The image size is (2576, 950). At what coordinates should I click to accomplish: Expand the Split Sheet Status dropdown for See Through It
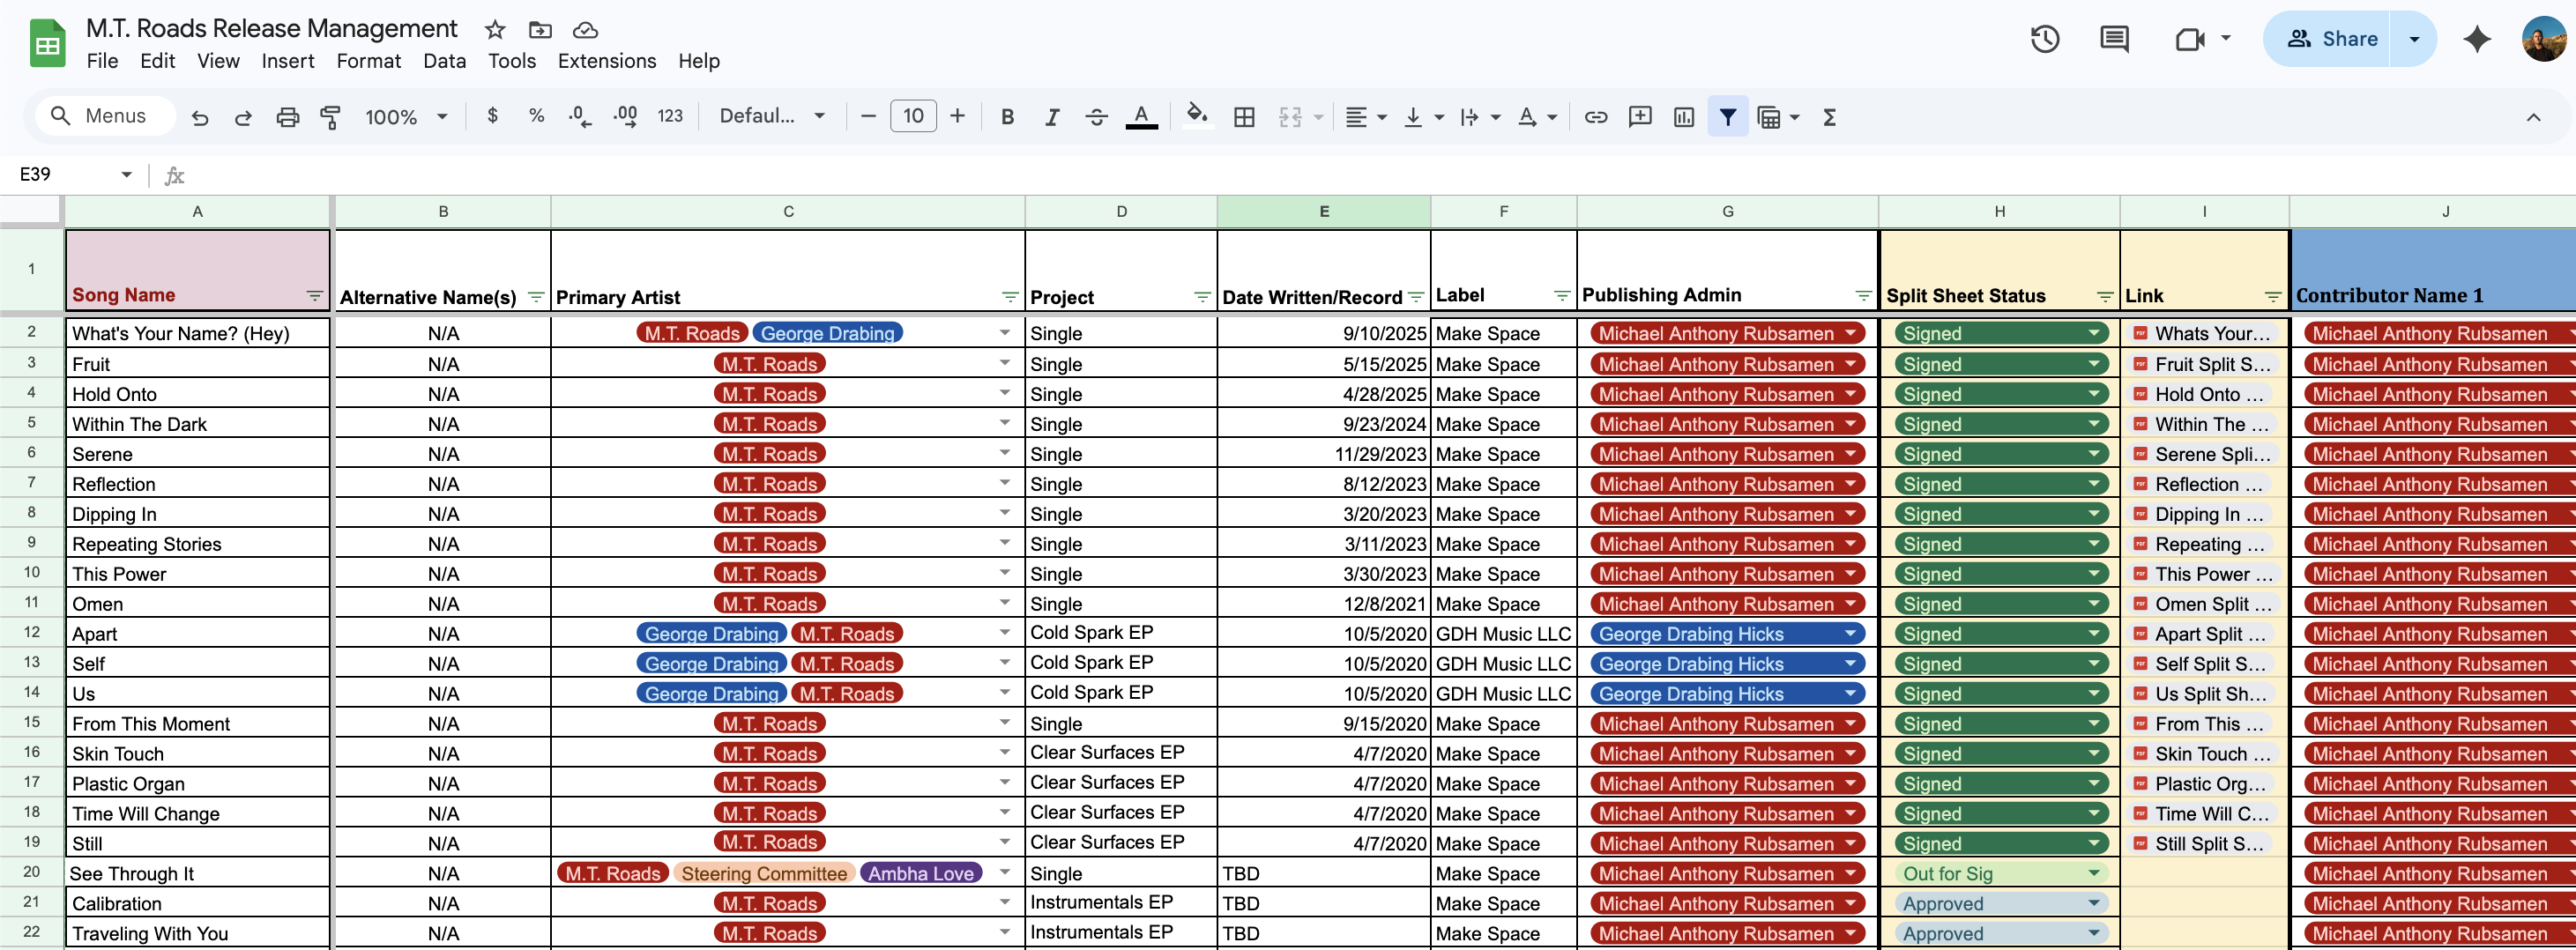[x=2093, y=873]
